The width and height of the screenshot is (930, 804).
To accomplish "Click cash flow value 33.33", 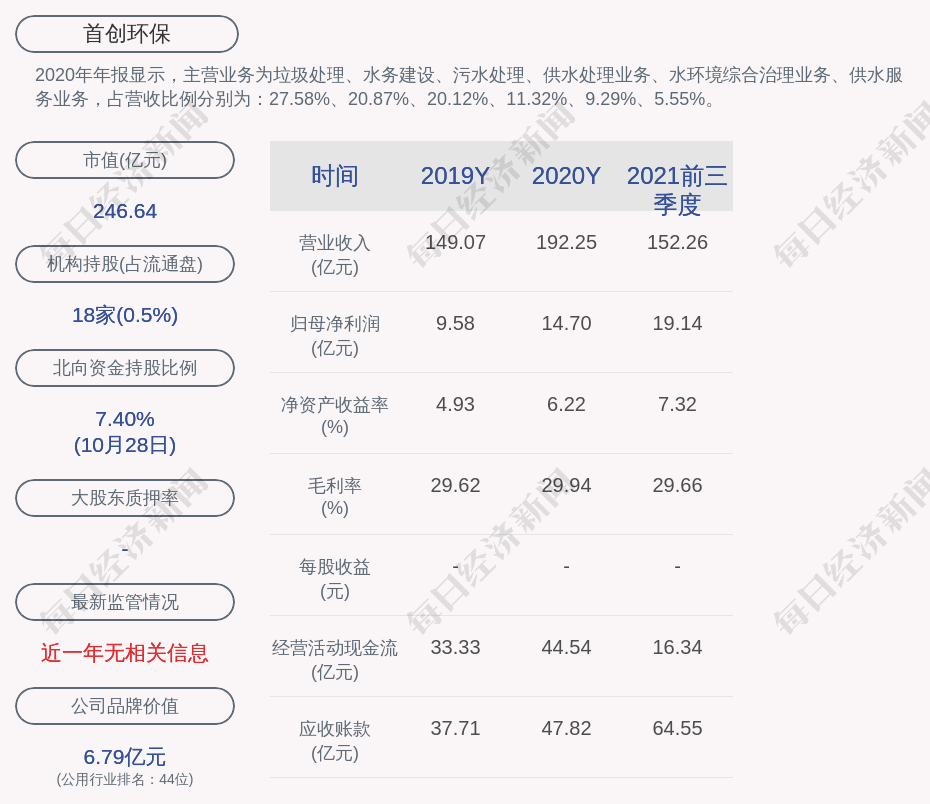I will pyautogui.click(x=456, y=647).
